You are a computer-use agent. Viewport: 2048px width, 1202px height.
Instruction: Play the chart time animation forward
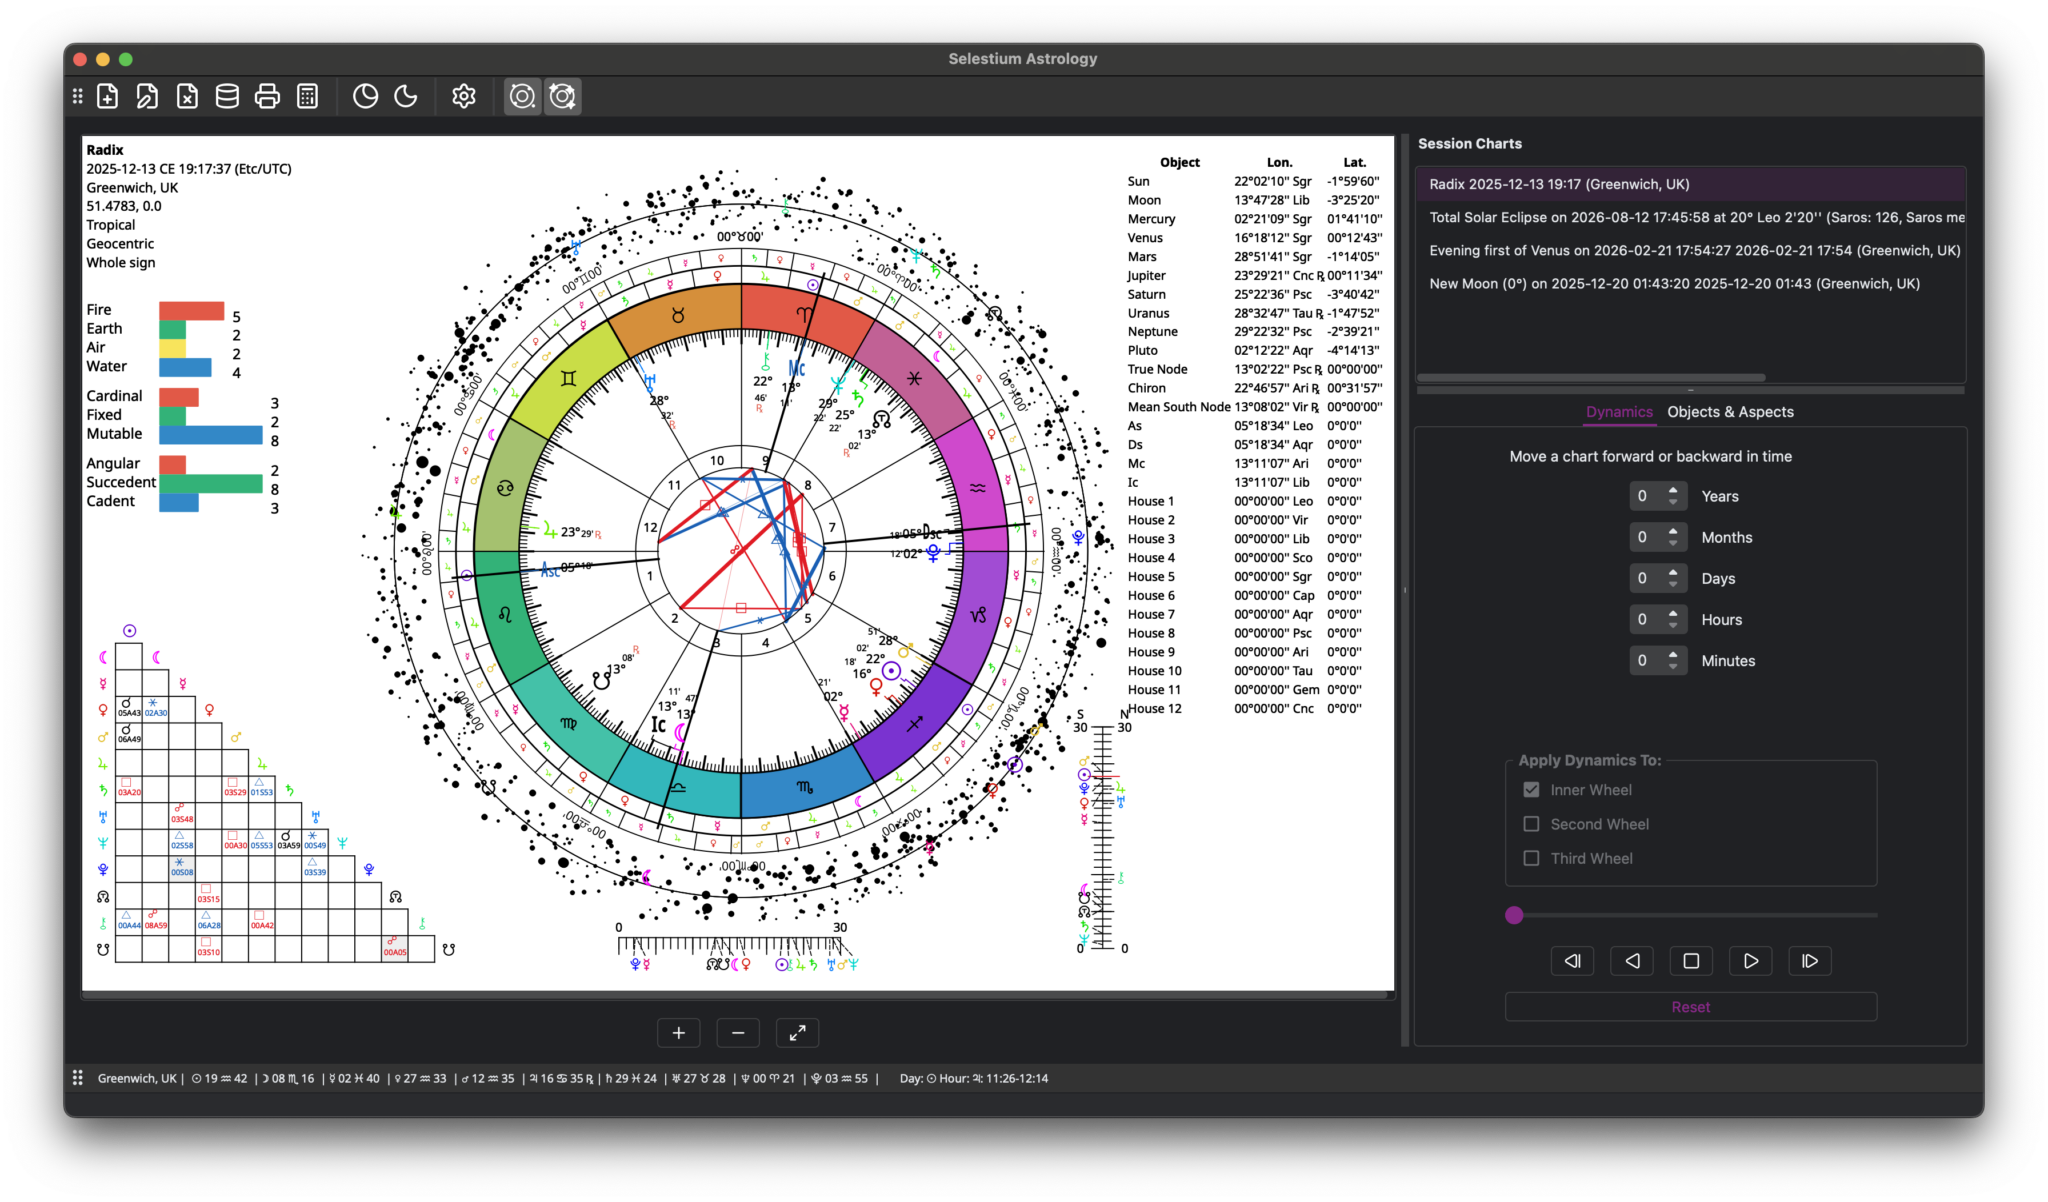coord(1750,960)
